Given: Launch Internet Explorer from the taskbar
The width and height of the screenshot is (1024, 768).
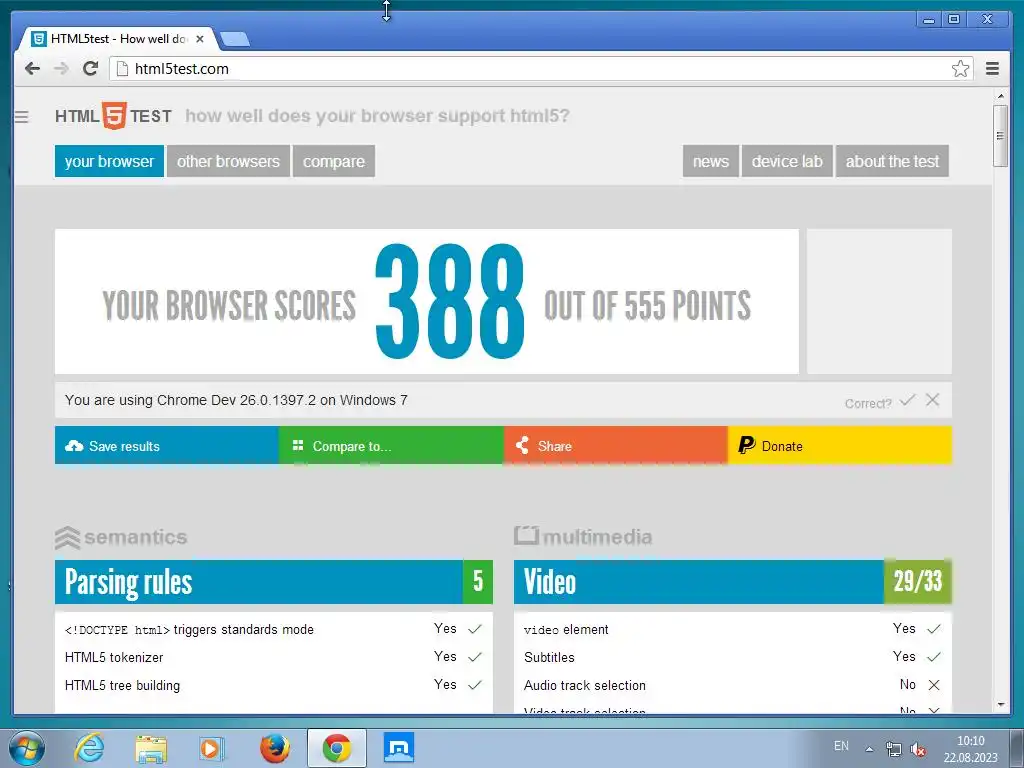Looking at the screenshot, I should coord(89,748).
